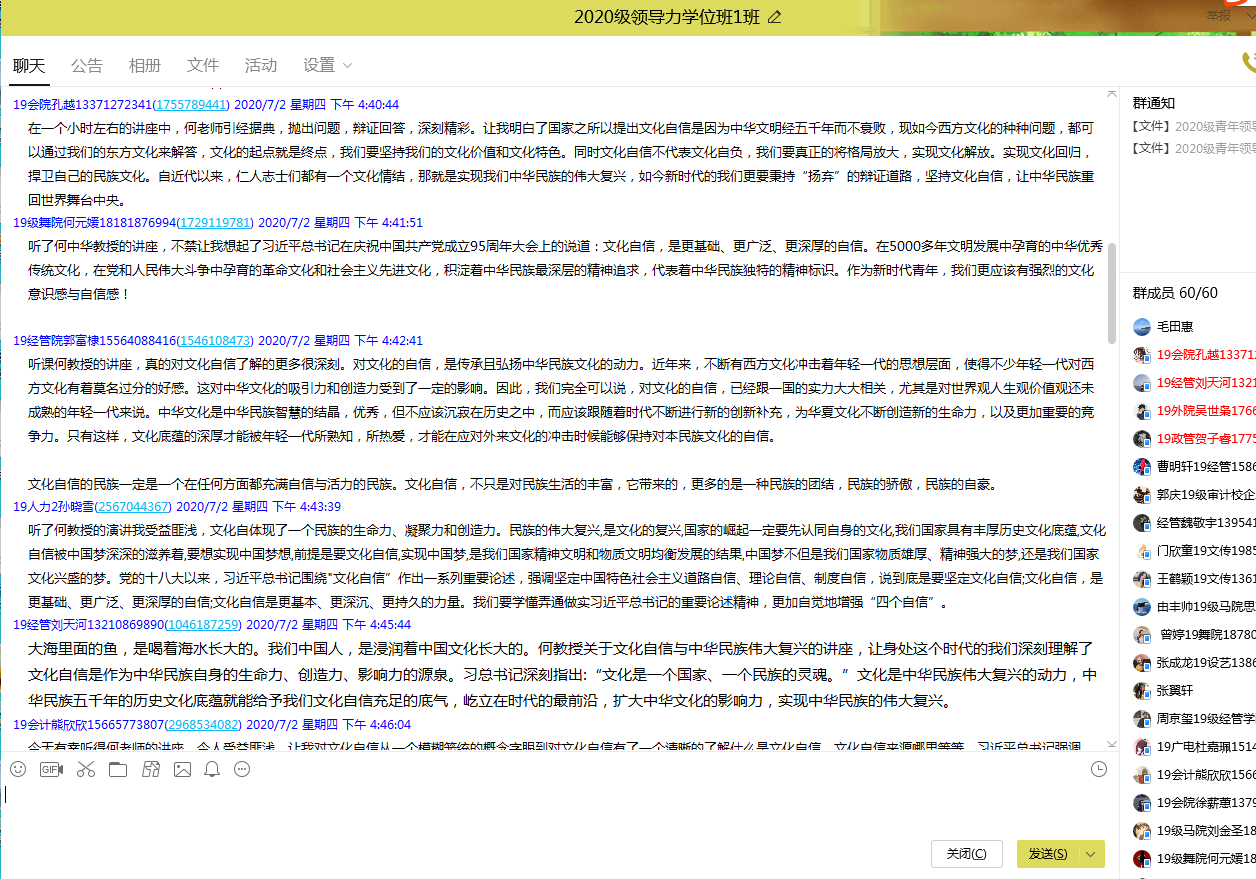Image resolution: width=1256 pixels, height=879 pixels.
Task: Expand the send options dropdown arrow
Action: point(1091,854)
